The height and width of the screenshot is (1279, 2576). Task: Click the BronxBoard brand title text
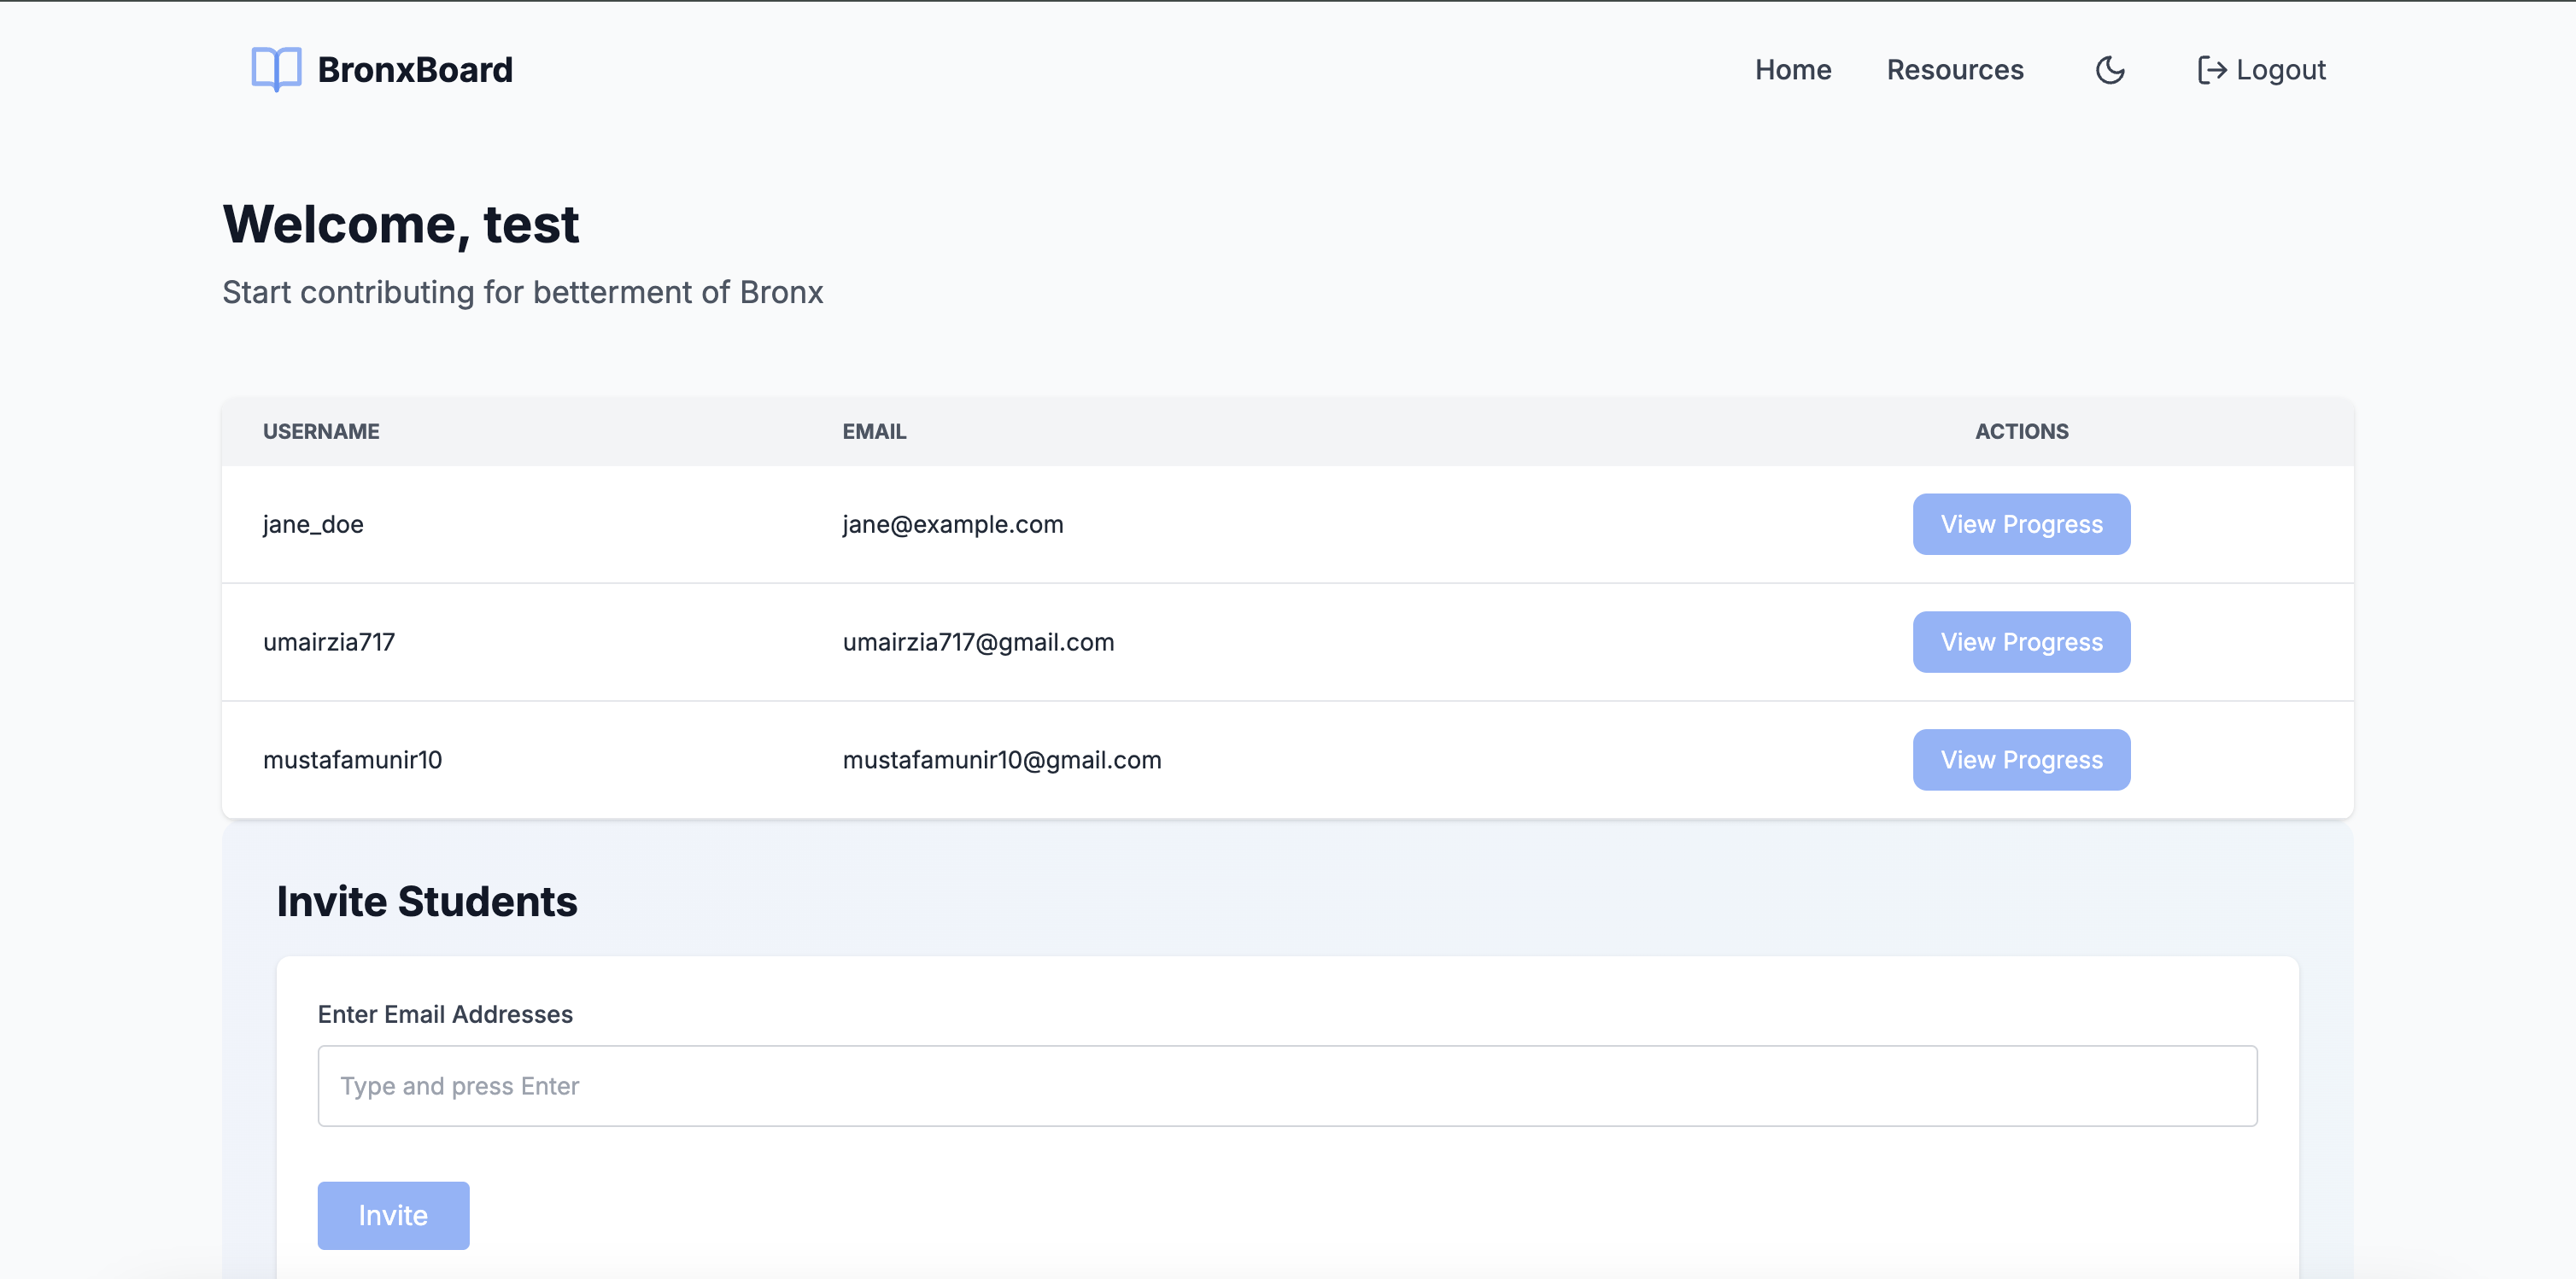(x=415, y=70)
